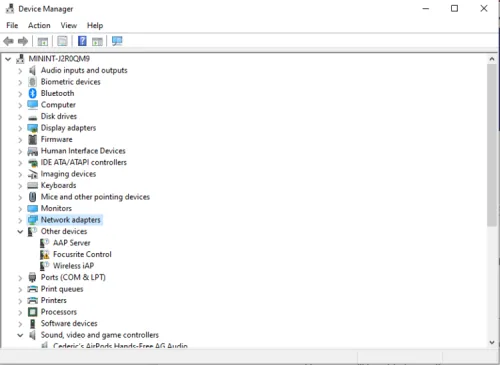Click the Printers icon

click(32, 301)
